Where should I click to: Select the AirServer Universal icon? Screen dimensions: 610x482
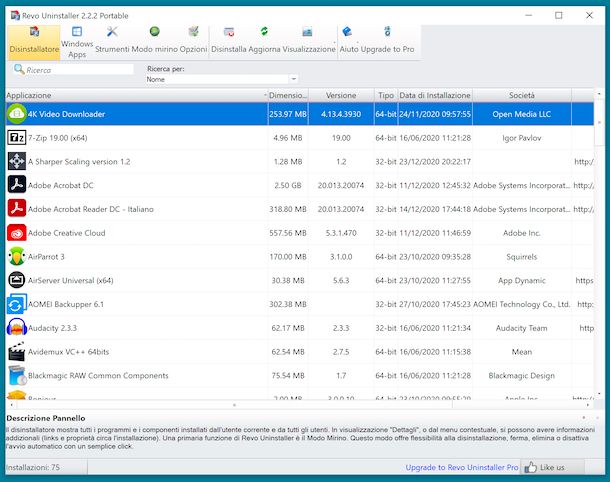[x=16, y=280]
